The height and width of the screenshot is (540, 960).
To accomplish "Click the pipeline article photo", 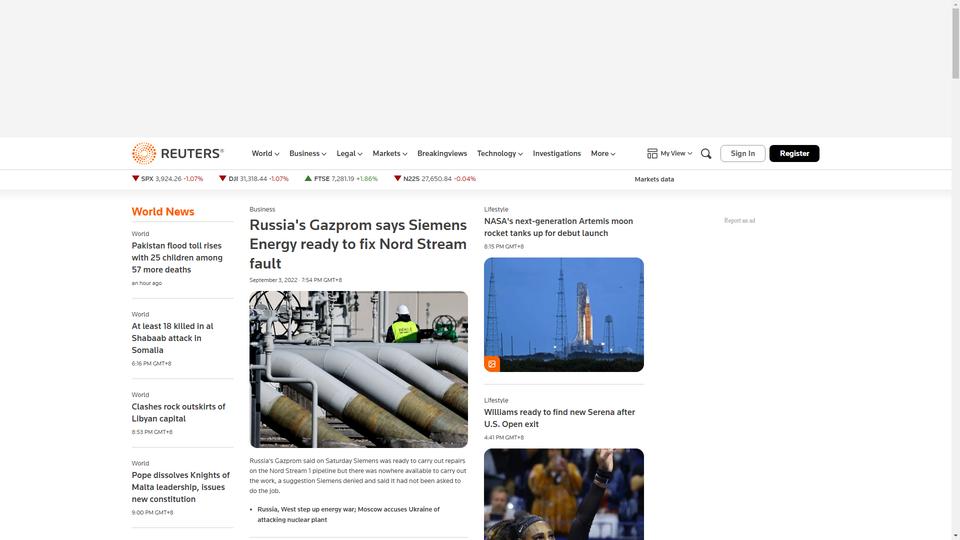I will 359,369.
